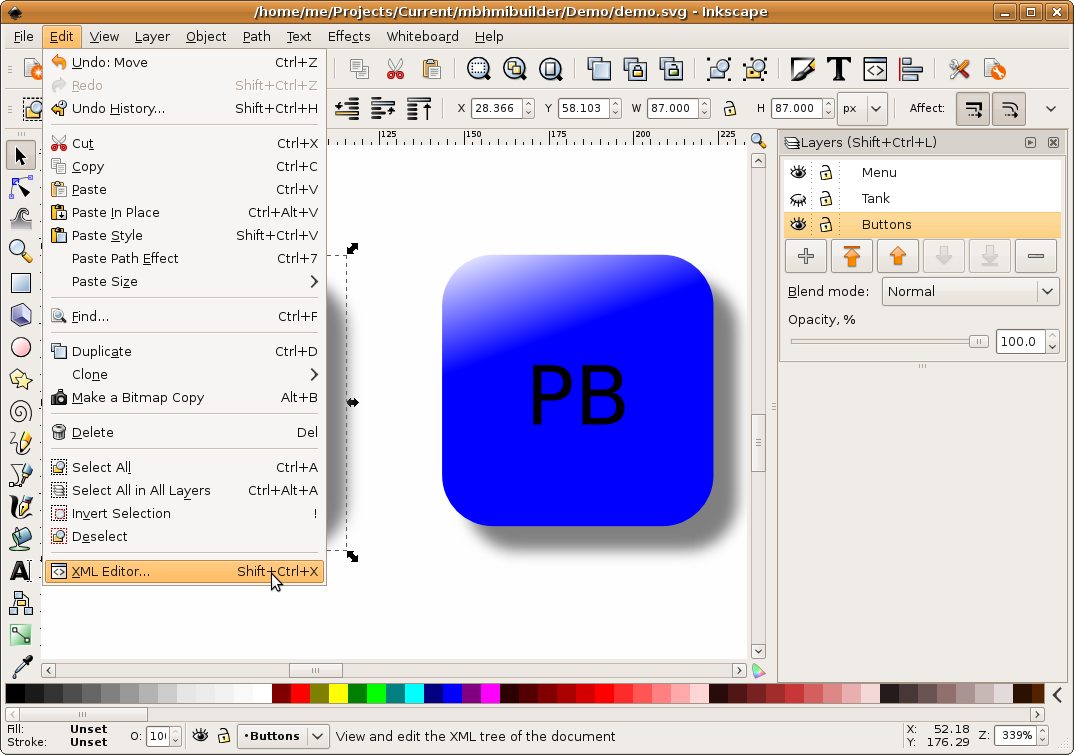Open the Whiteboard menu
1074x755 pixels.
point(423,36)
